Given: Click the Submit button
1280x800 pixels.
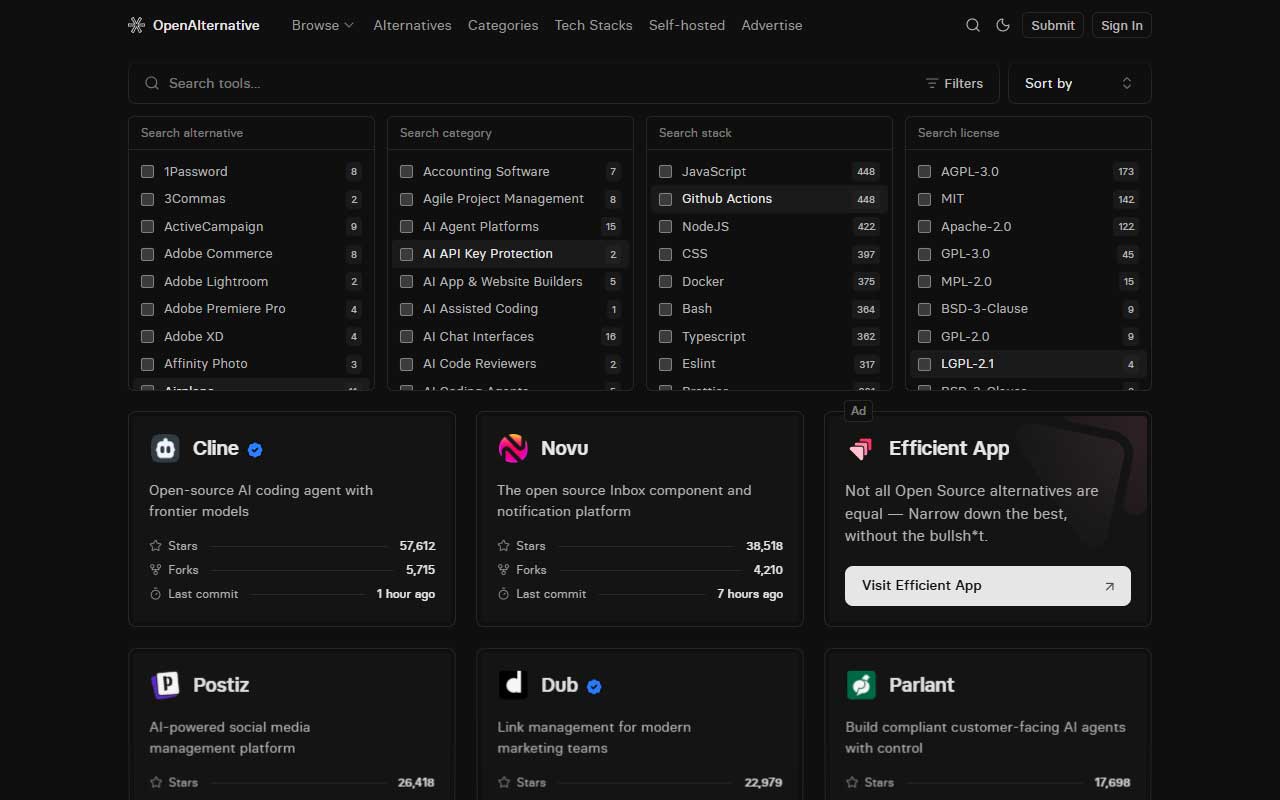Looking at the screenshot, I should [x=1053, y=25].
